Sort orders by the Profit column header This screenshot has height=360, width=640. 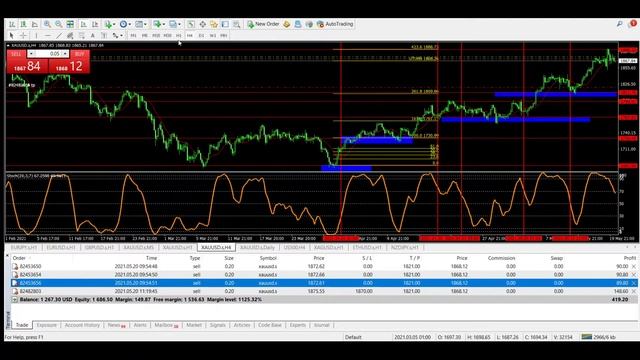(629, 258)
